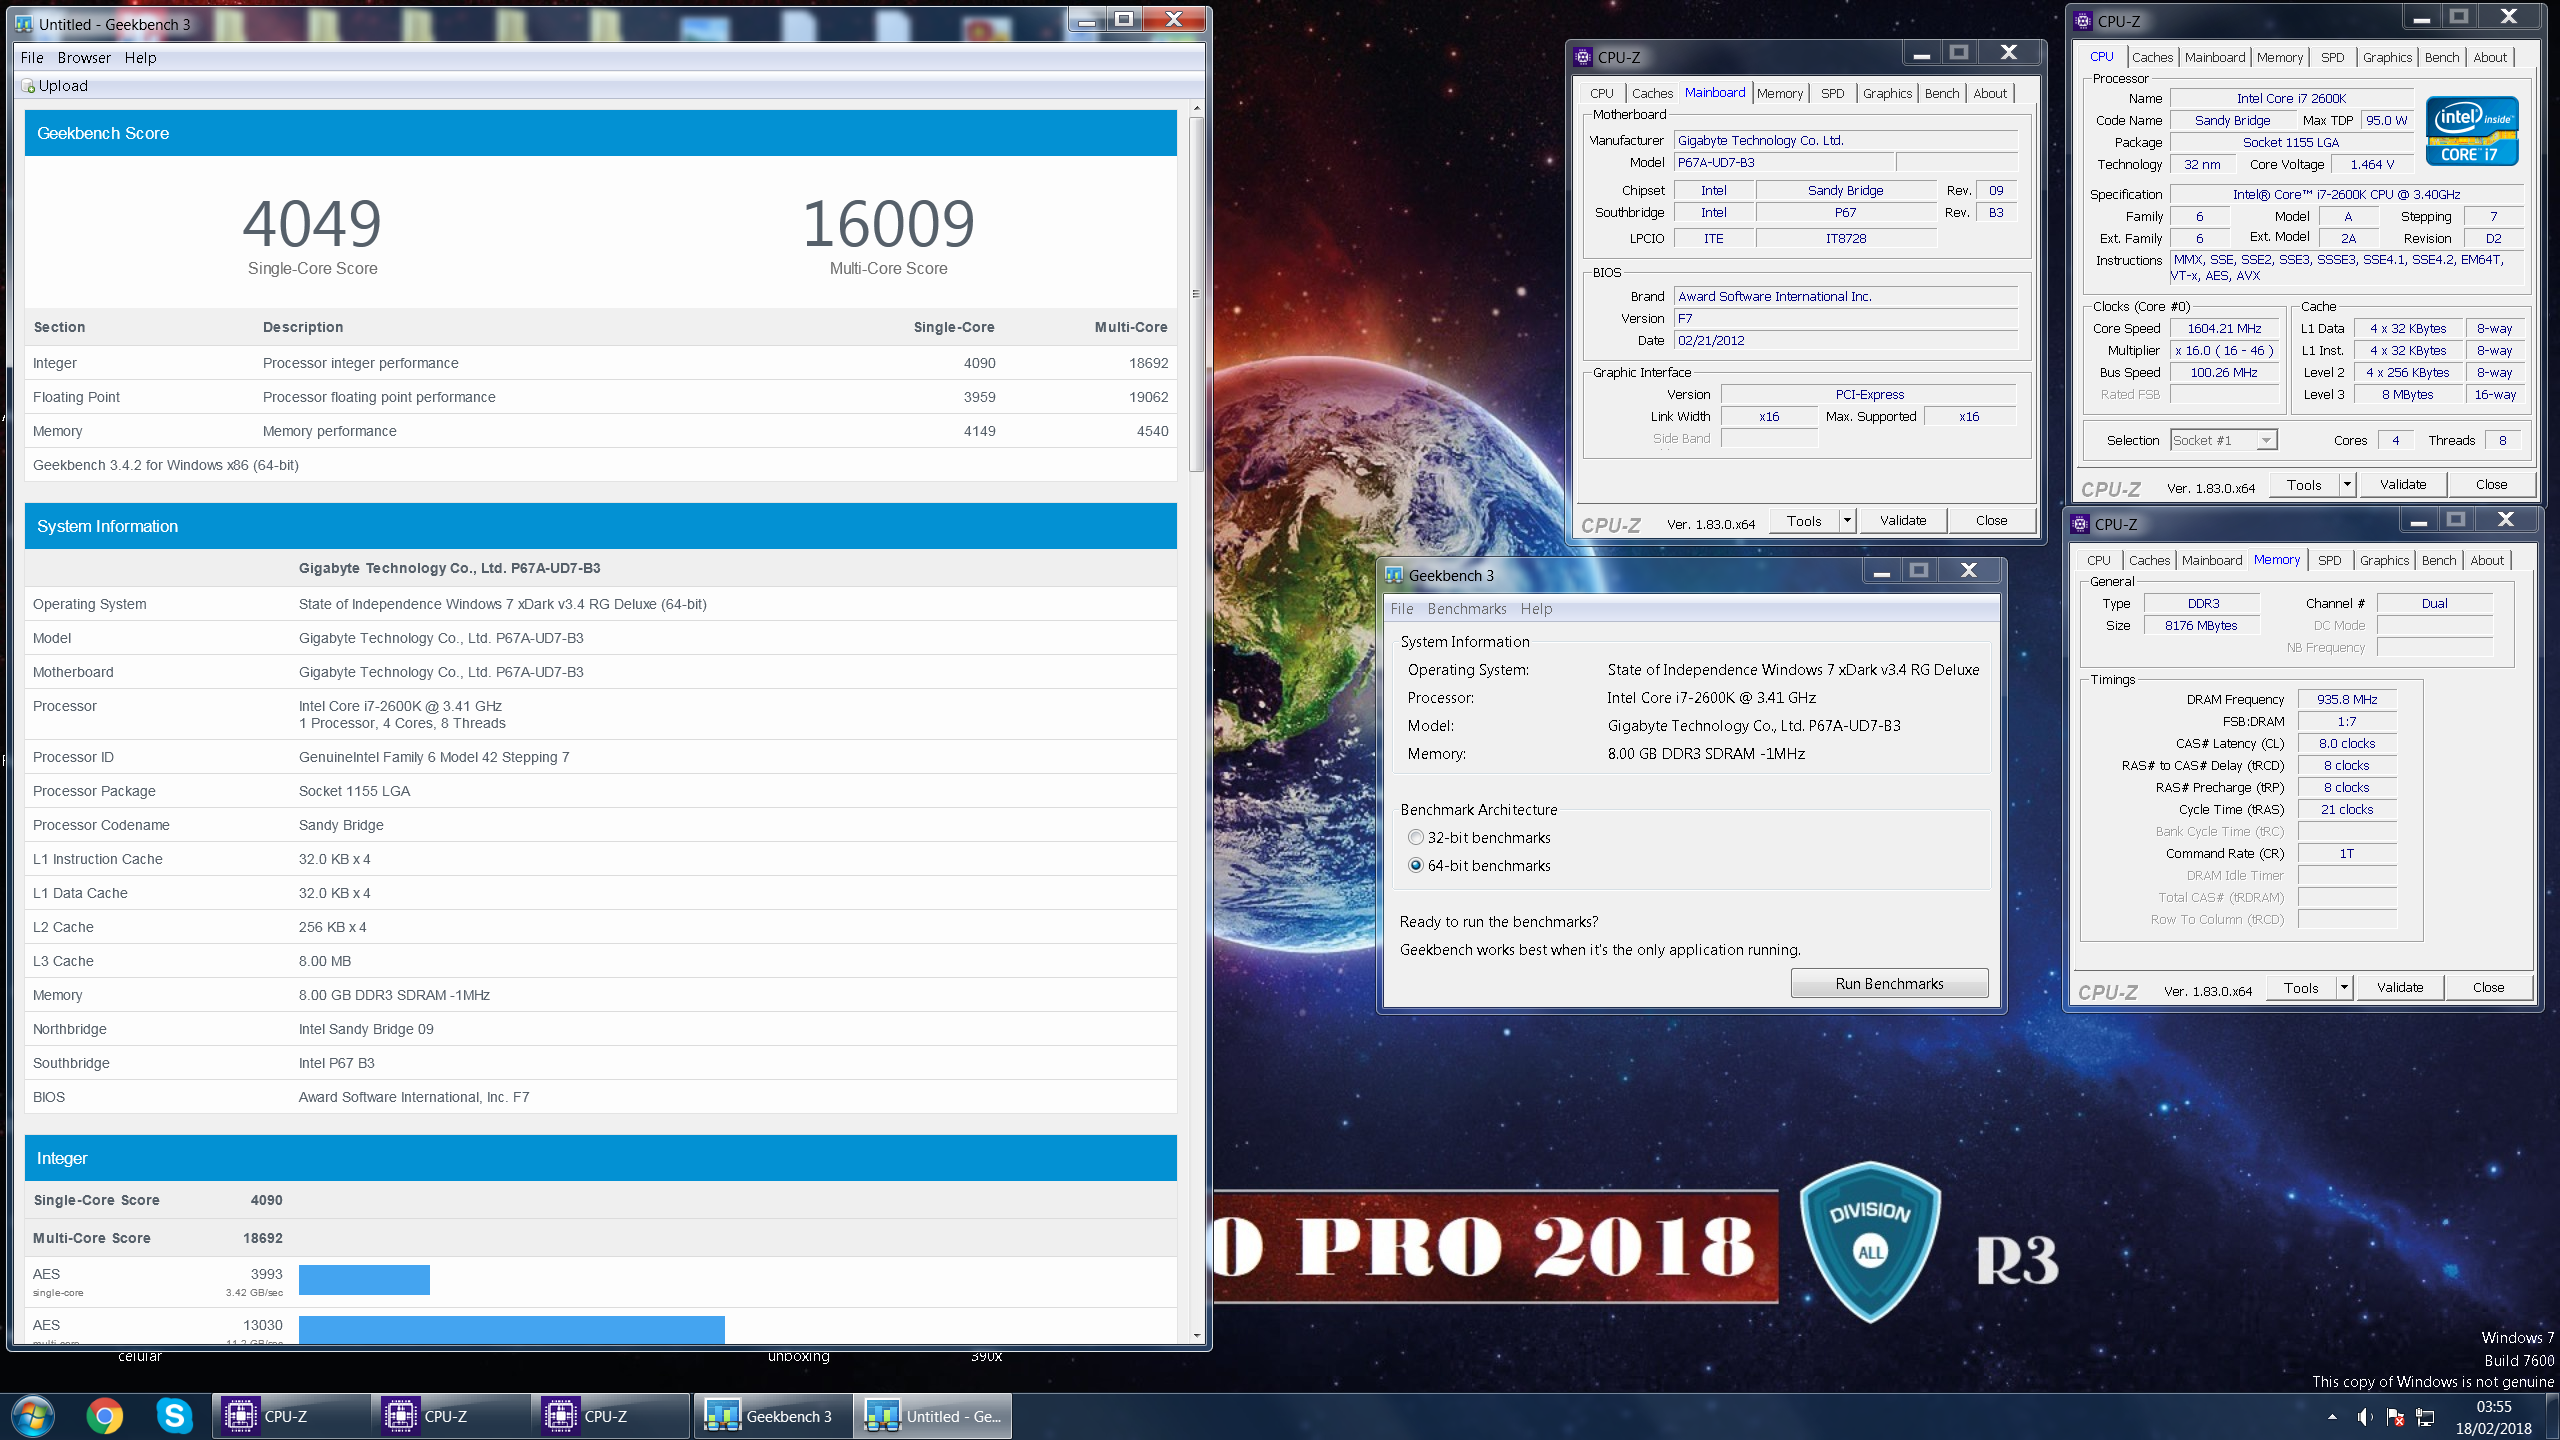Click the scroll down arrow in Geekbench results
The image size is (2560, 1440).
tap(1196, 1335)
